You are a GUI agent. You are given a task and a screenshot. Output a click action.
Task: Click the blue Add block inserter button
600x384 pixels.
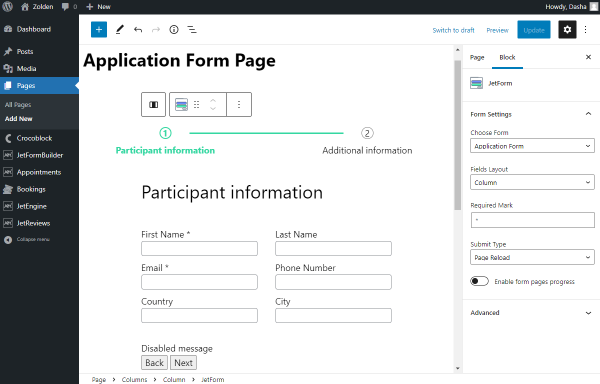tap(99, 29)
